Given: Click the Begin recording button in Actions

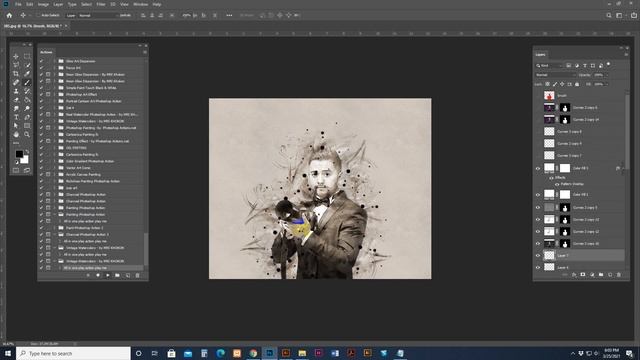Looking at the screenshot, I should (x=98, y=276).
